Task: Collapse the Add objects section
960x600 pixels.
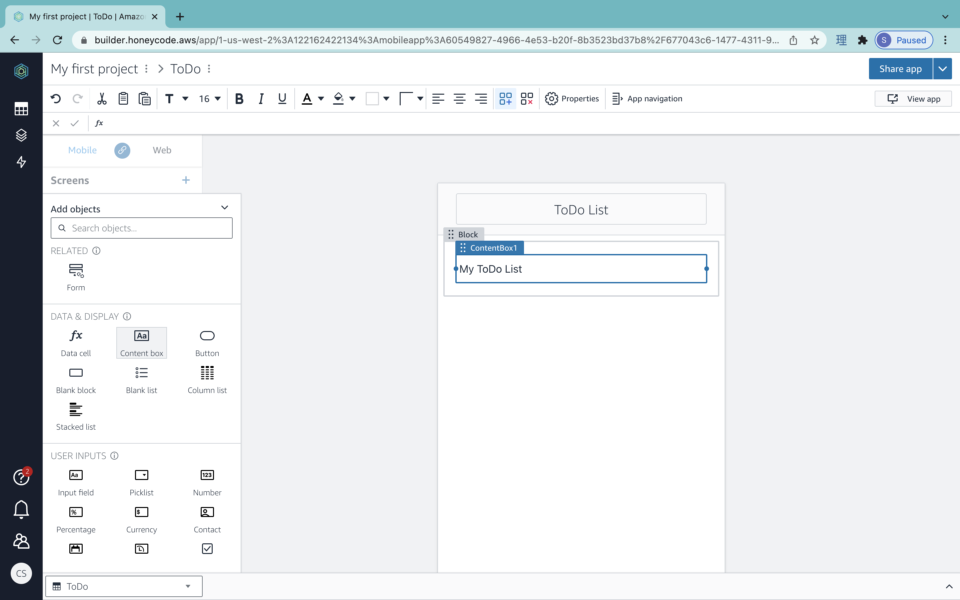Action: click(224, 208)
